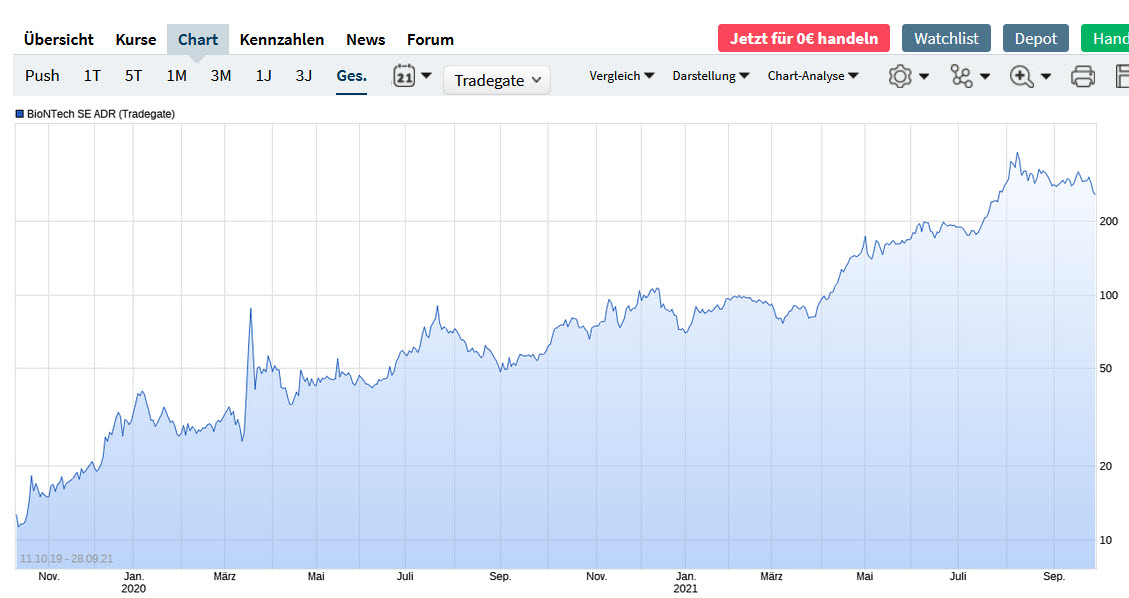1129x598 pixels.
Task: Open the Tradegate exchange dropdown
Action: [x=496, y=80]
